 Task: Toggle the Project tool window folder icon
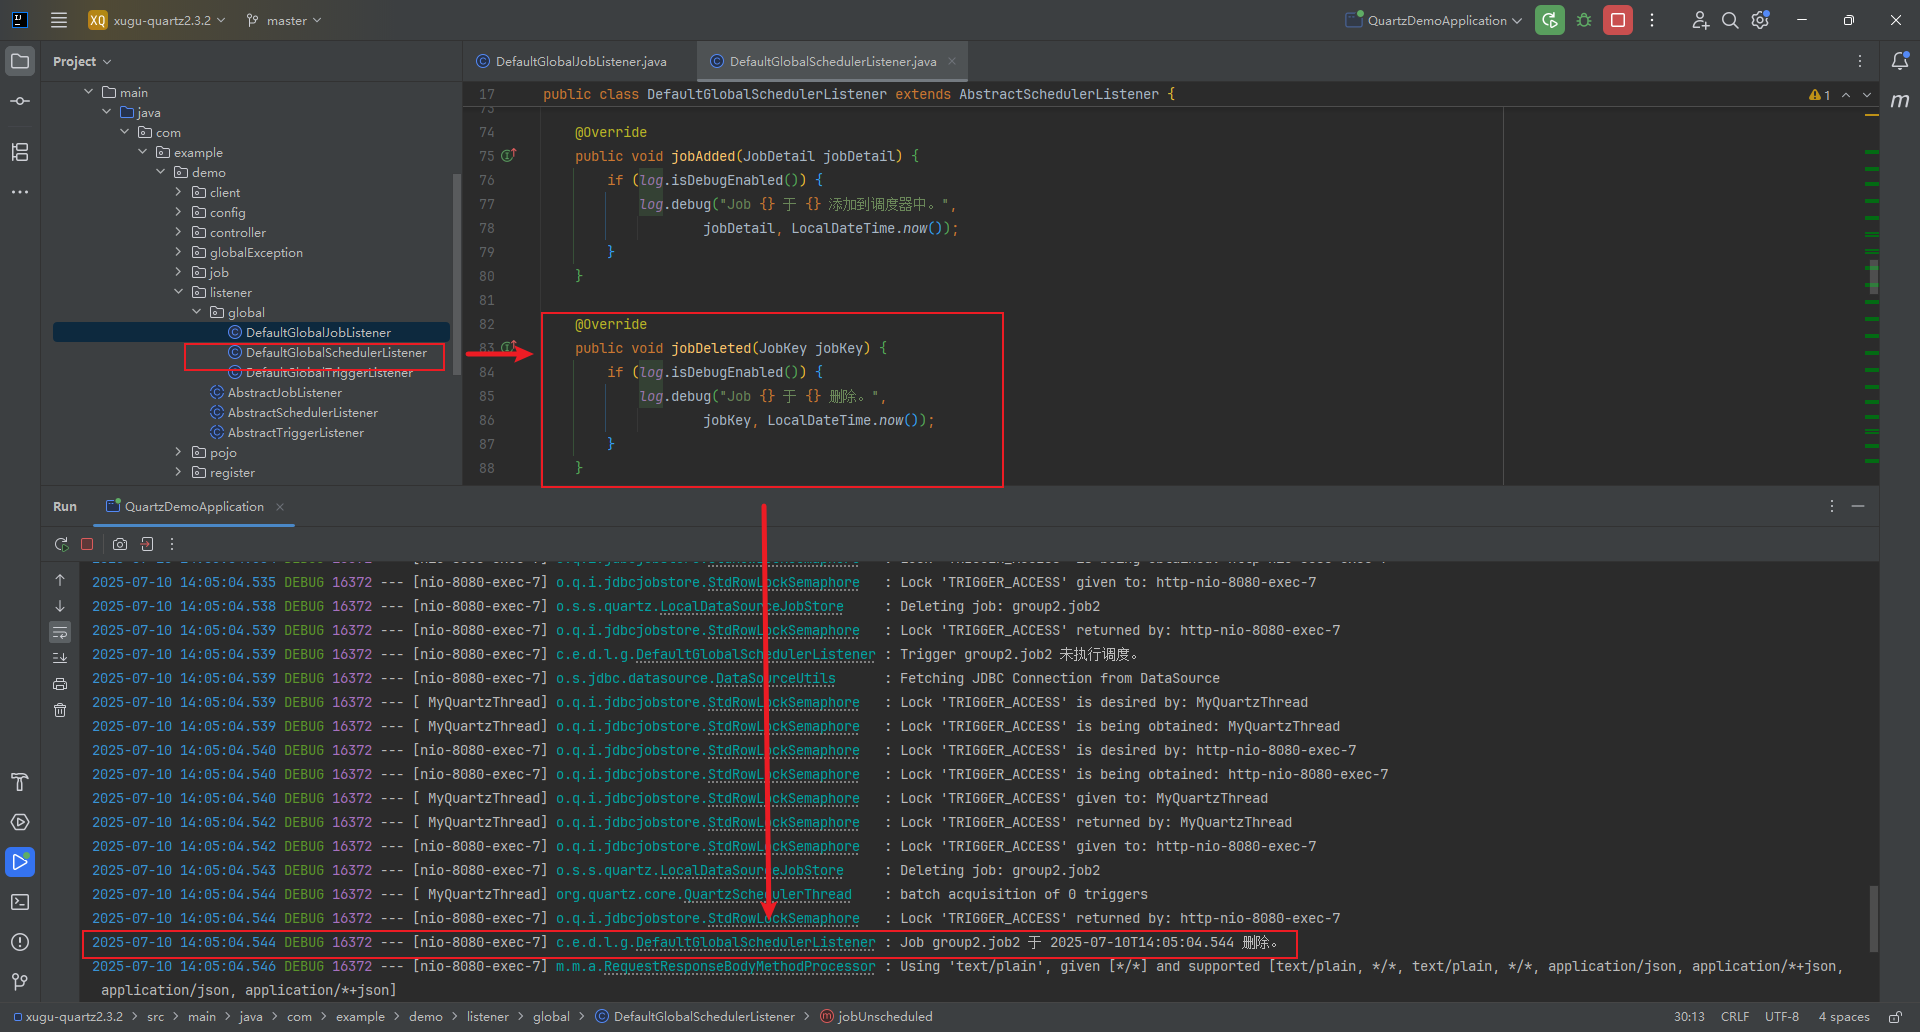pos(20,61)
